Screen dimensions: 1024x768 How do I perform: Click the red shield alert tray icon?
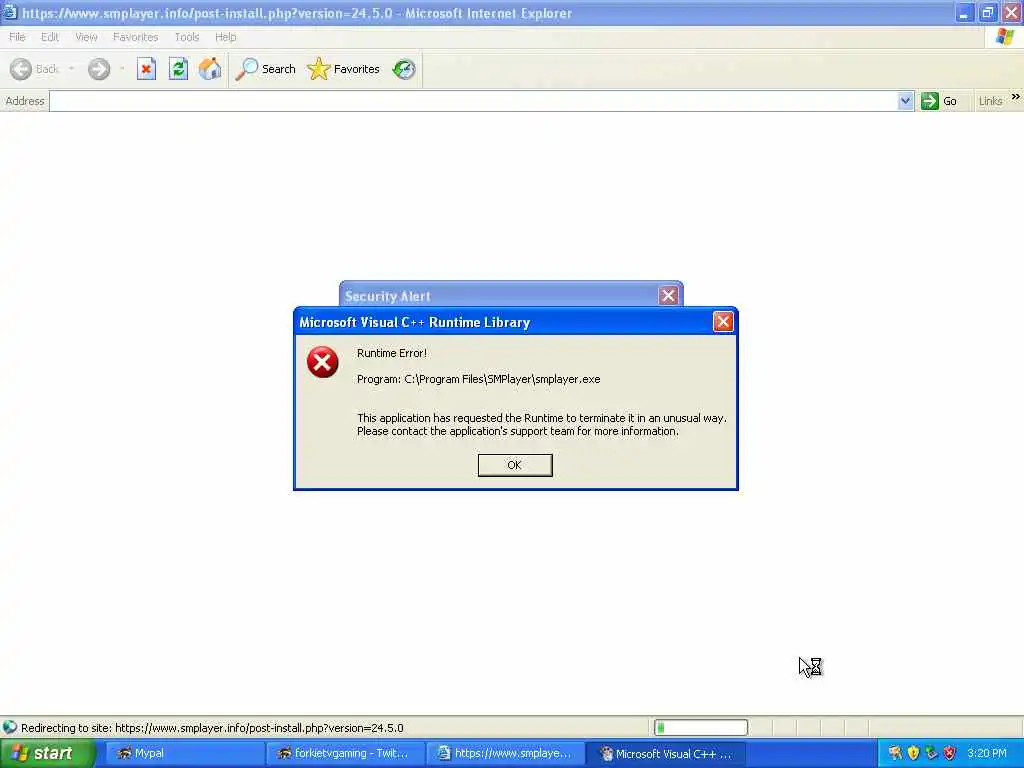pos(950,754)
